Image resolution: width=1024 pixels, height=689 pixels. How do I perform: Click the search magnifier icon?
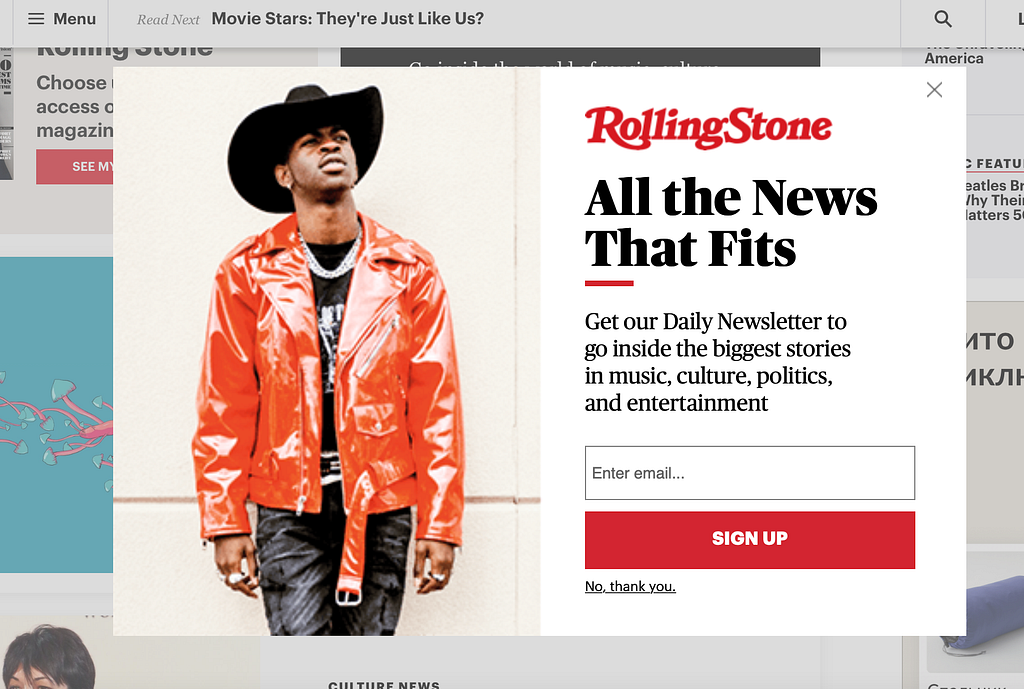942,19
